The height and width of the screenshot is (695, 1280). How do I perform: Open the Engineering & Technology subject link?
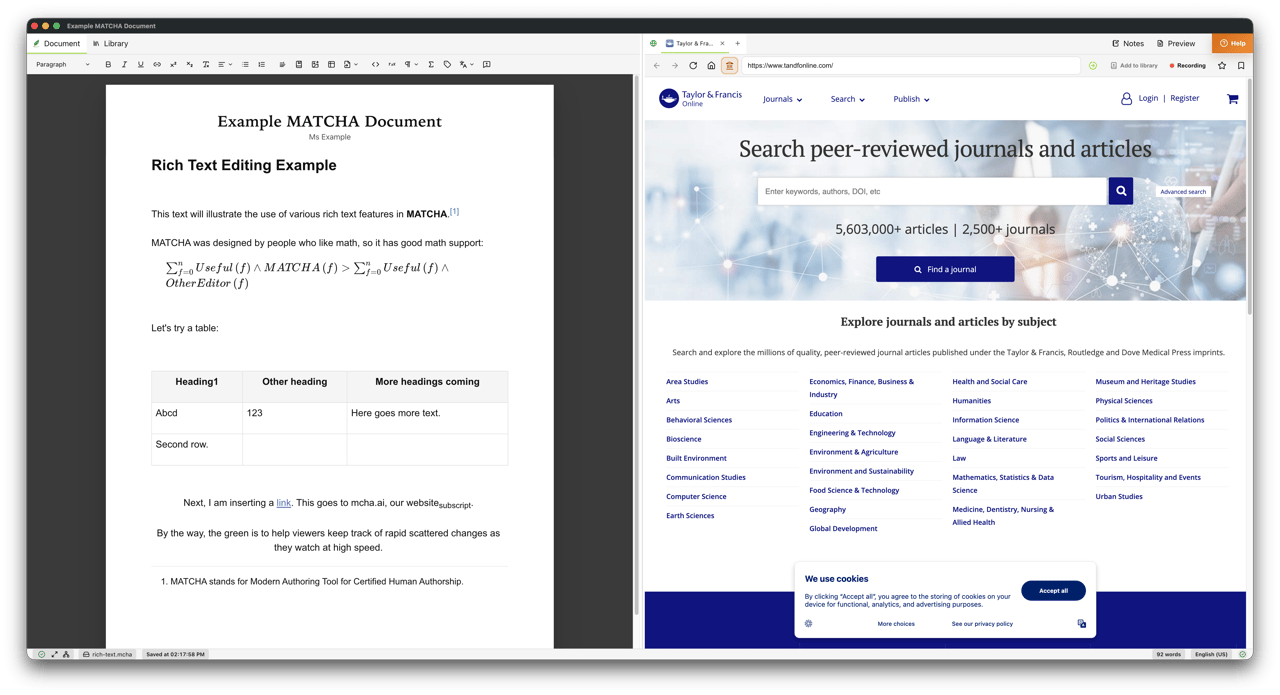pyautogui.click(x=852, y=432)
